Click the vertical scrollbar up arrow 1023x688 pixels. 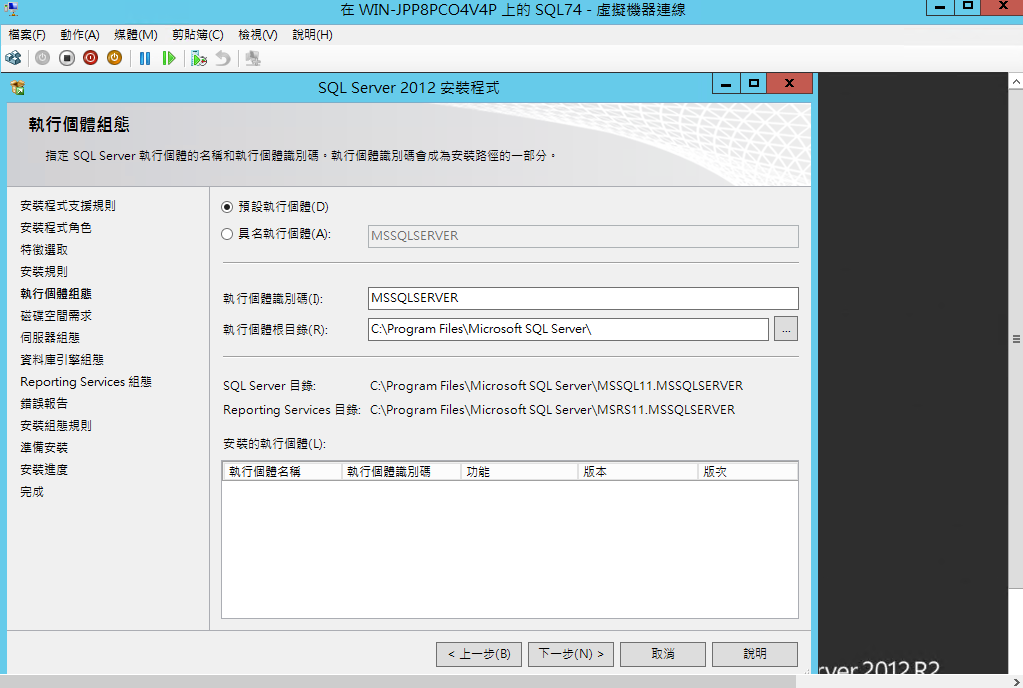[1016, 82]
